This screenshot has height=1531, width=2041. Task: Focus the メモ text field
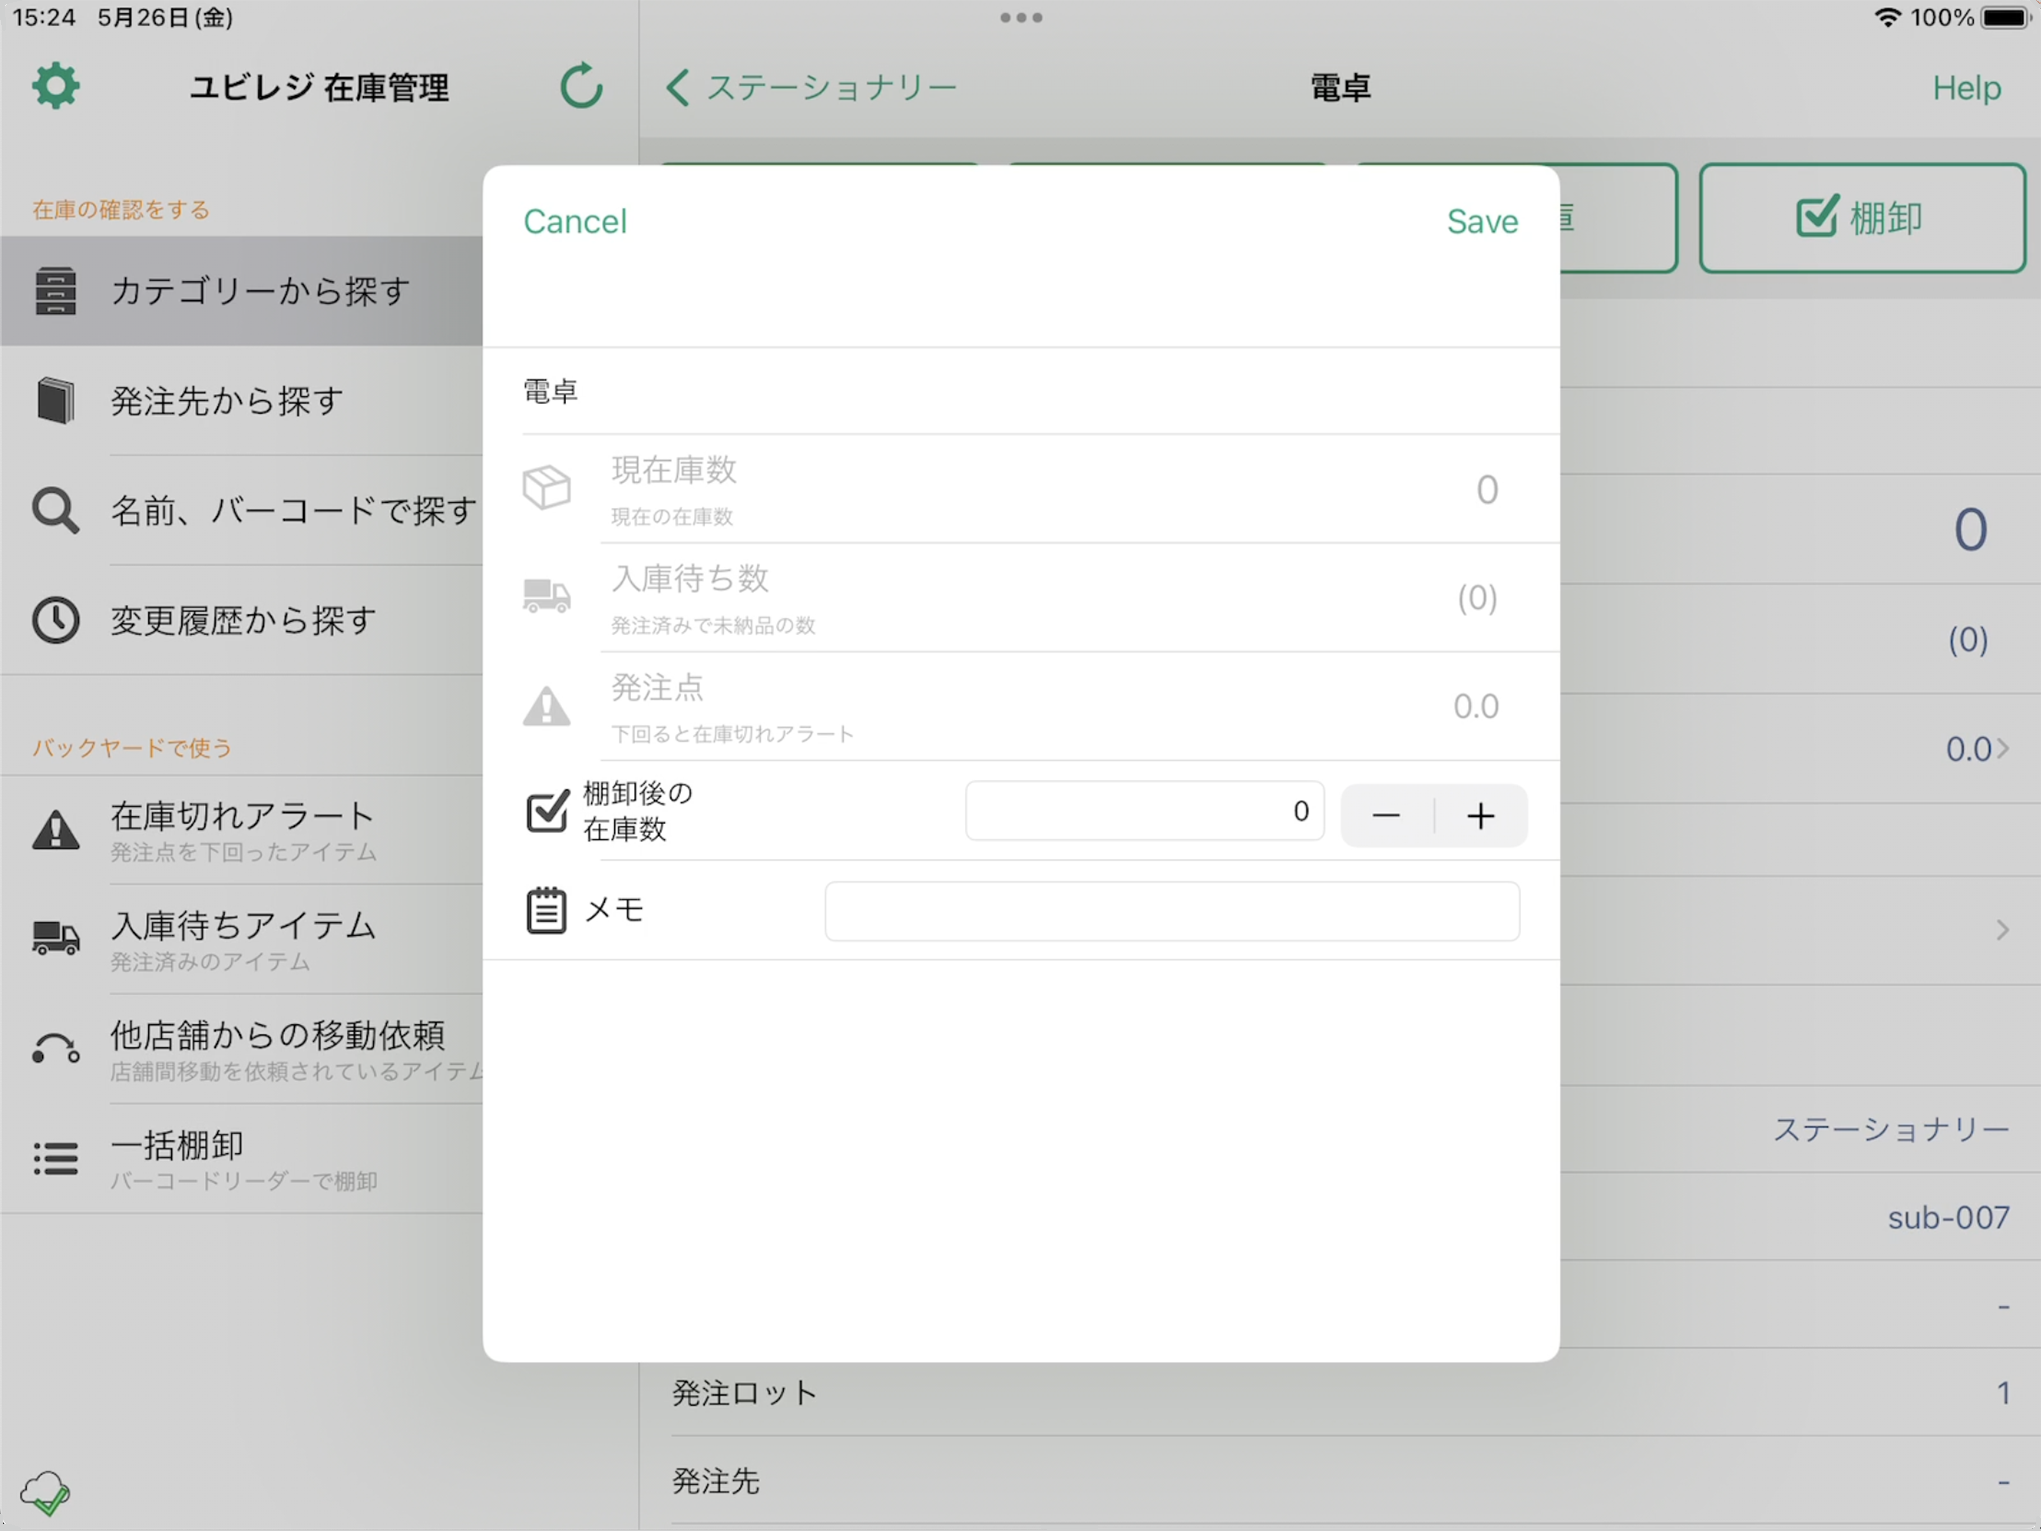point(1172,910)
